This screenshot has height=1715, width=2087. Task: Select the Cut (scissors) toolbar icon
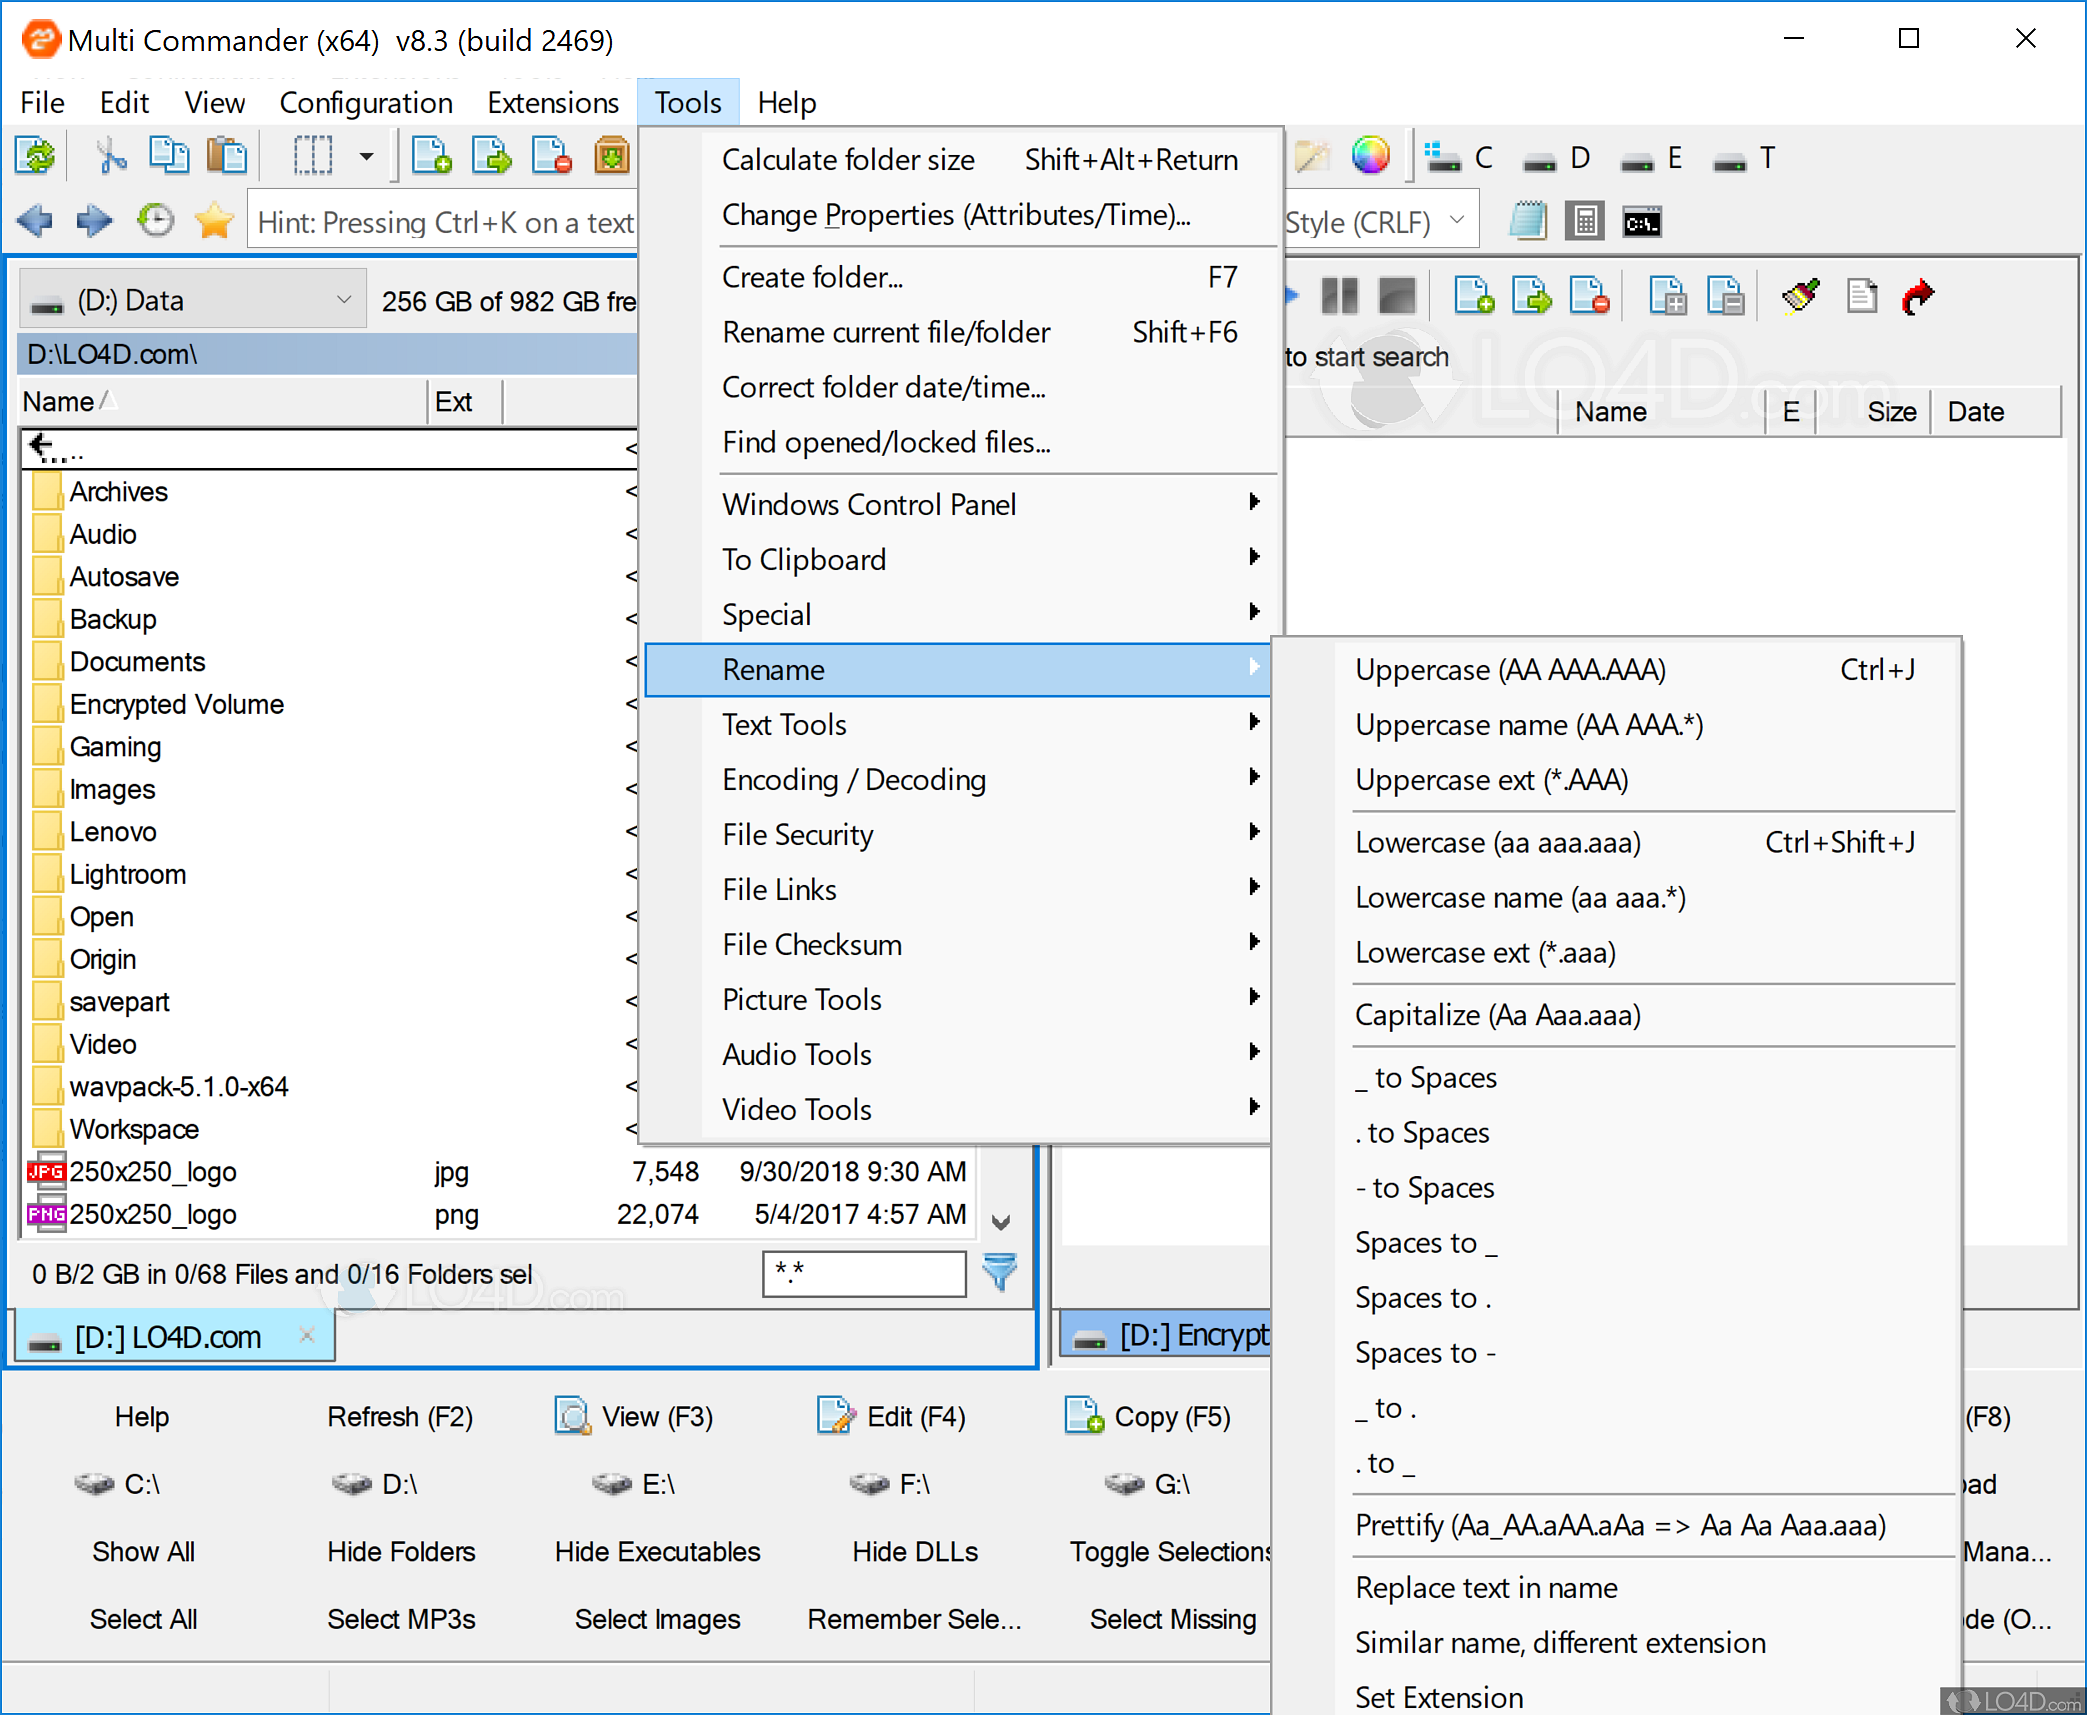coord(110,155)
